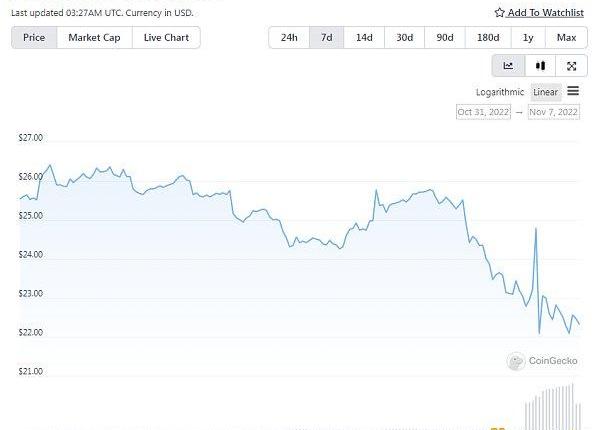
Task: Switch to candlestick chart icon
Action: (x=540, y=66)
